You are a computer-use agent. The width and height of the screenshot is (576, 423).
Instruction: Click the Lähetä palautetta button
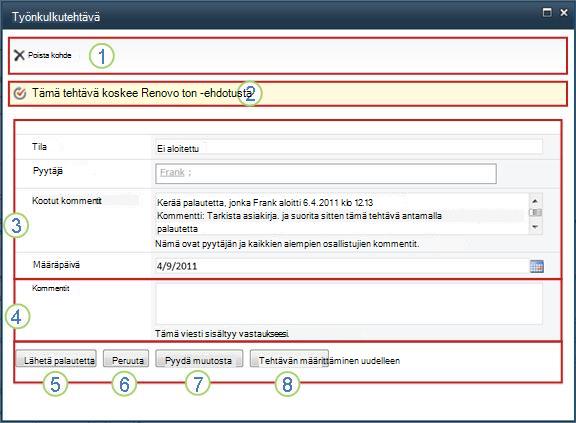56,359
